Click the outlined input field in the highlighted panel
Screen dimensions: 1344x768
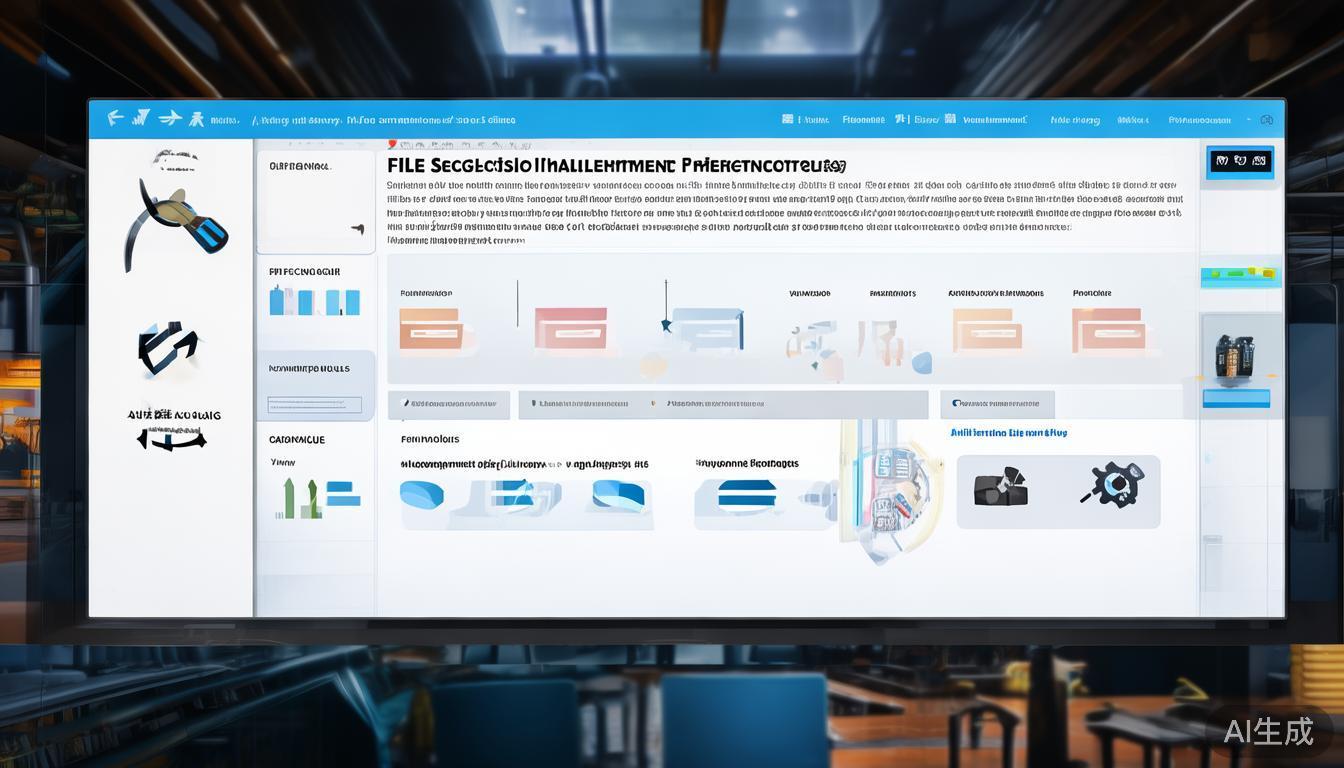pos(314,405)
